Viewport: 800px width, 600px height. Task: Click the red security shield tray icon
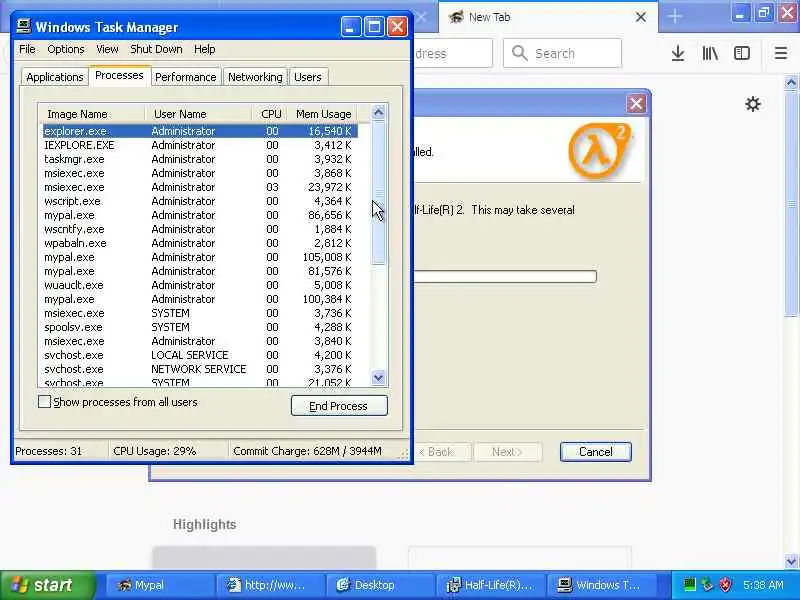click(725, 584)
